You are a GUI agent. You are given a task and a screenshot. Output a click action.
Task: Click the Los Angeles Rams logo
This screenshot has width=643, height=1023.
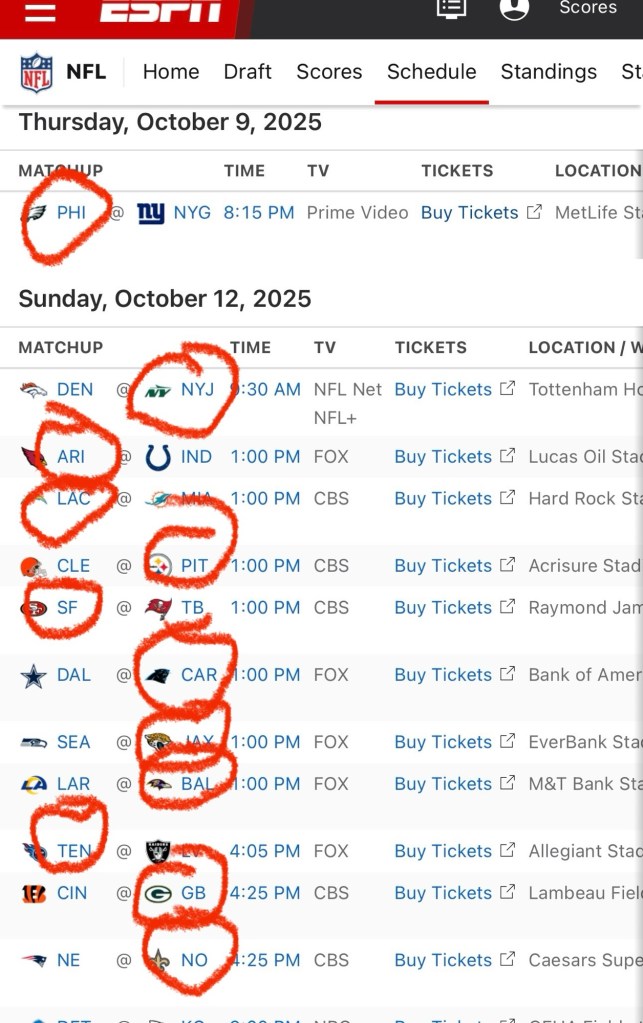34,784
